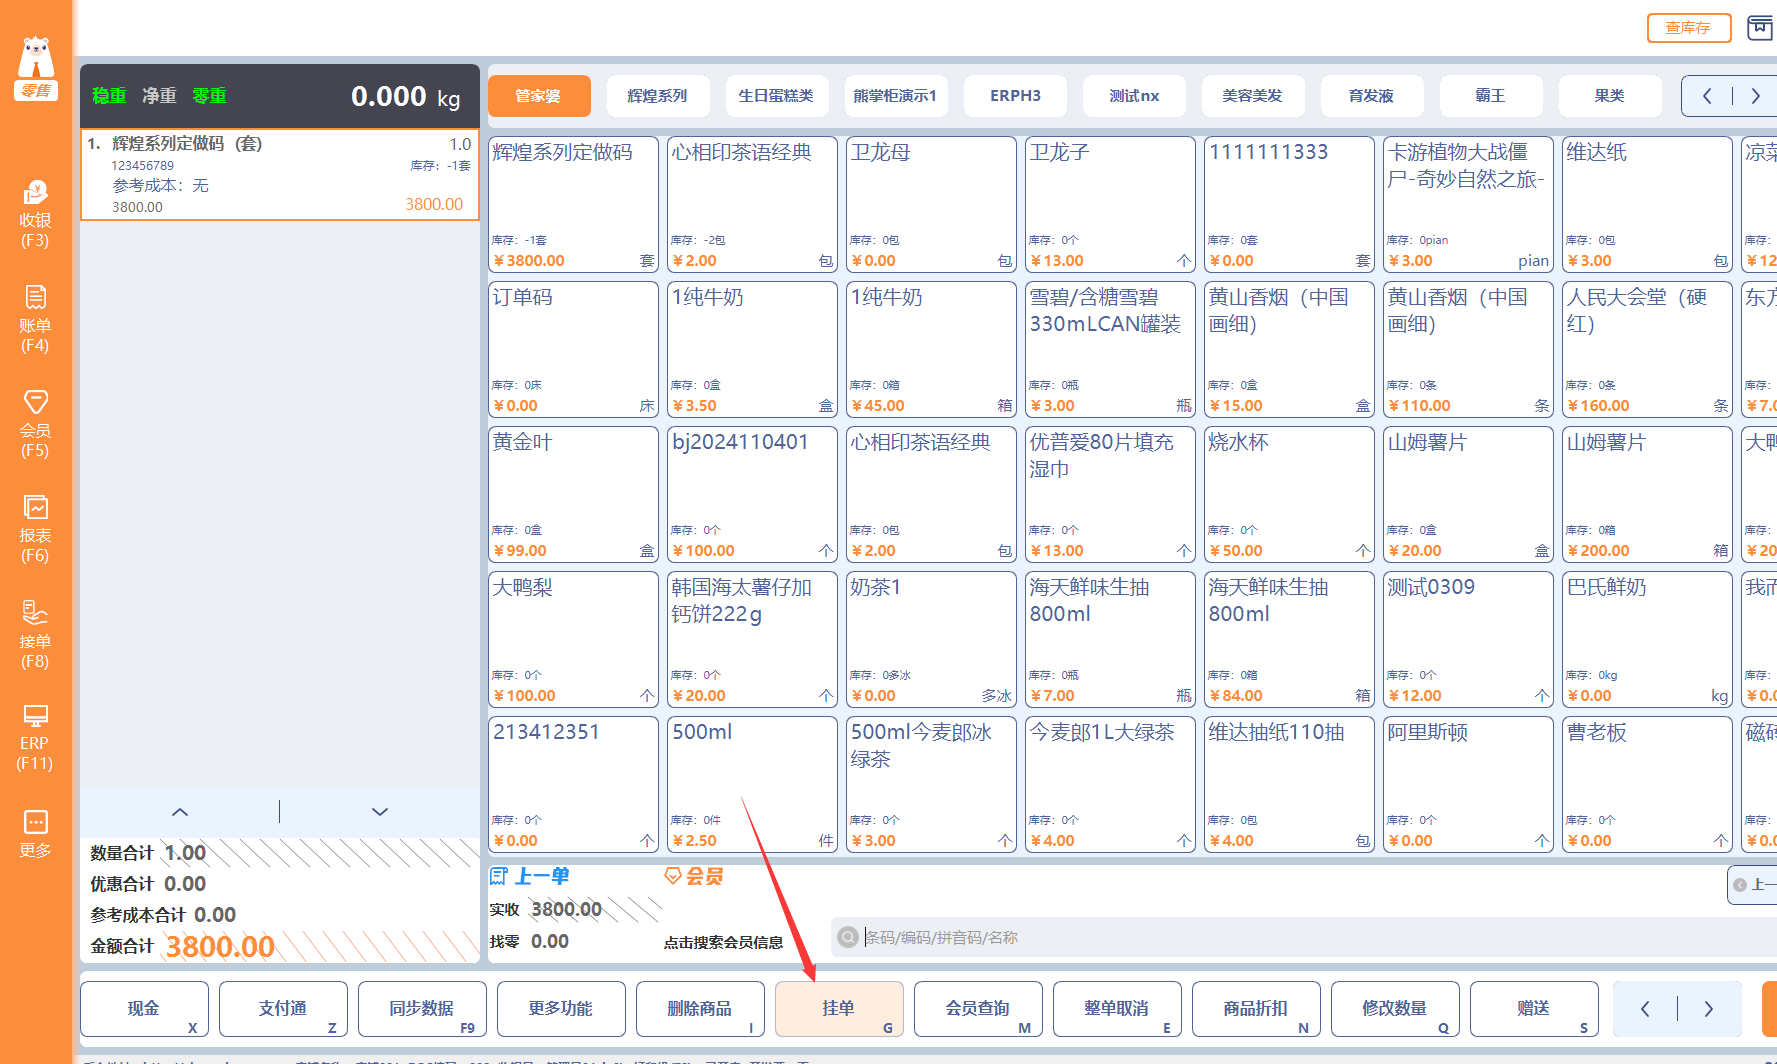Switch to the 辉煌系列 category
Screen dimensions: 1777x1064
pos(658,96)
